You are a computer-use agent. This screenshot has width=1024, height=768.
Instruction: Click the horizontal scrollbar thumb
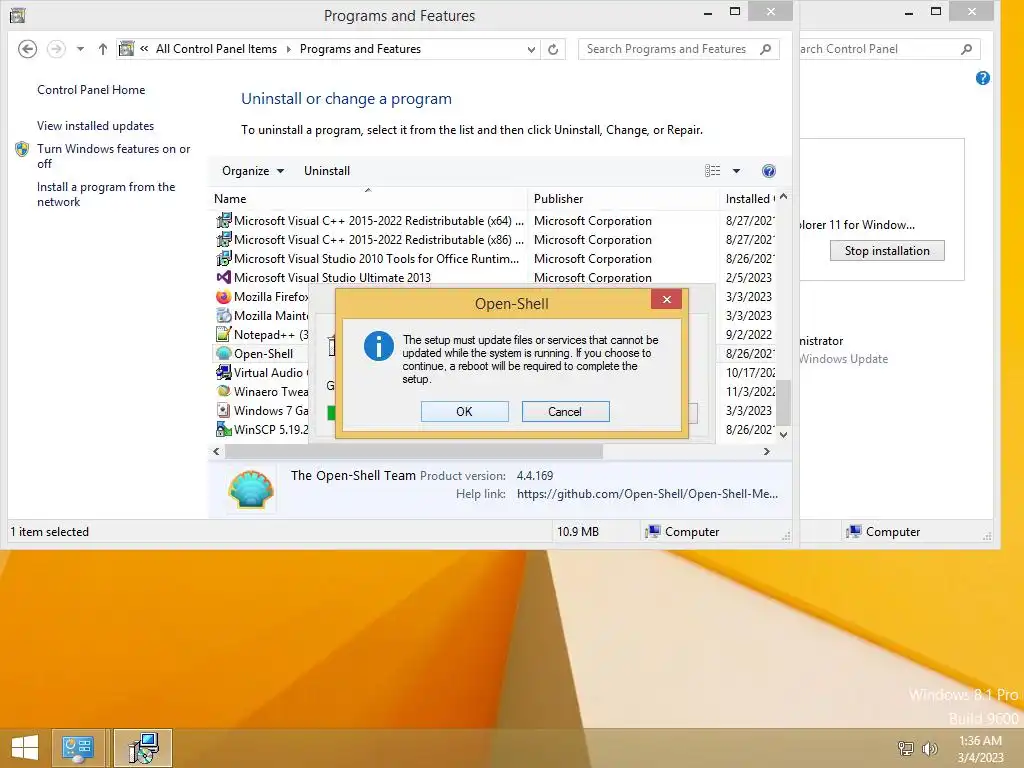(x=413, y=451)
